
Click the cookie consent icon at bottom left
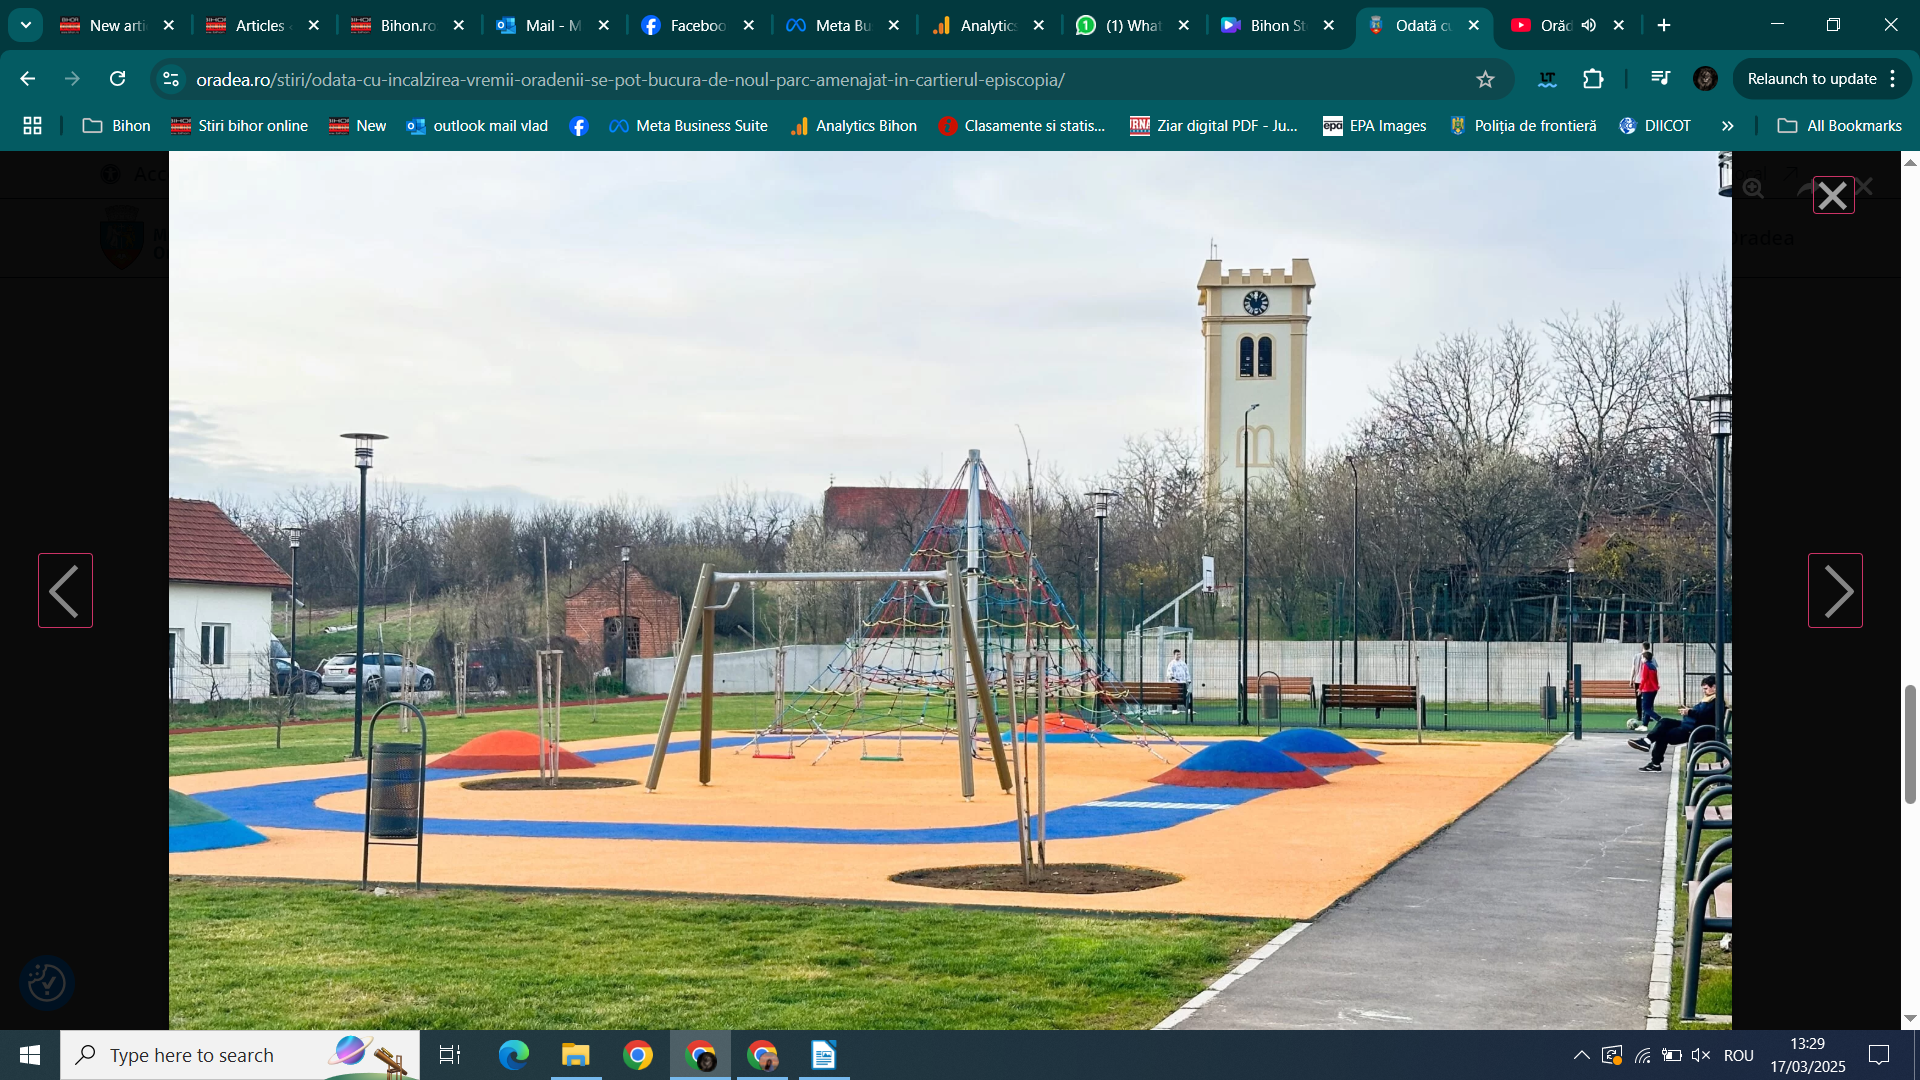[x=46, y=982]
